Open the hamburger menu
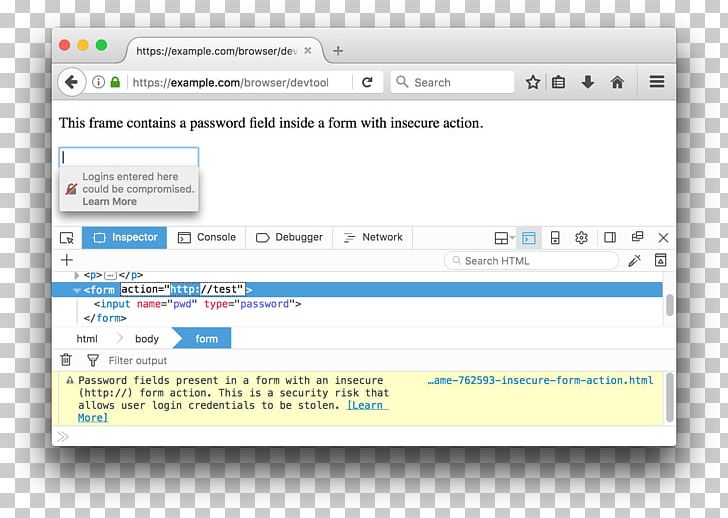 (x=656, y=82)
